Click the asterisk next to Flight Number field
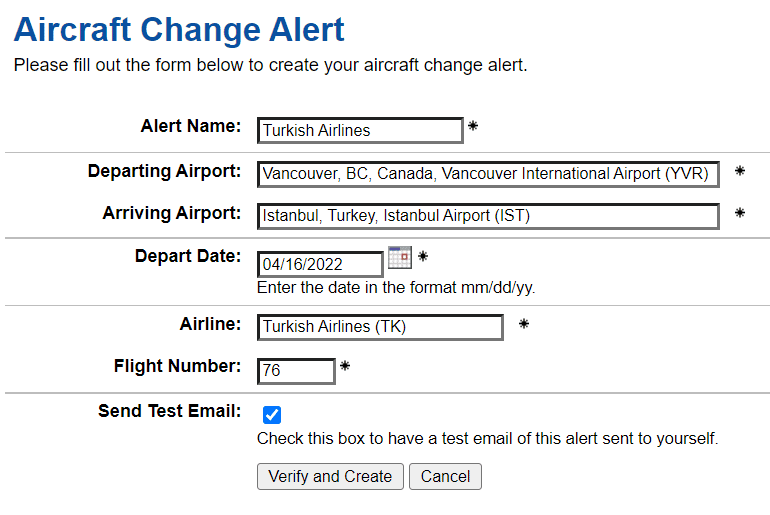Image resolution: width=770 pixels, height=515 pixels. pyautogui.click(x=345, y=366)
